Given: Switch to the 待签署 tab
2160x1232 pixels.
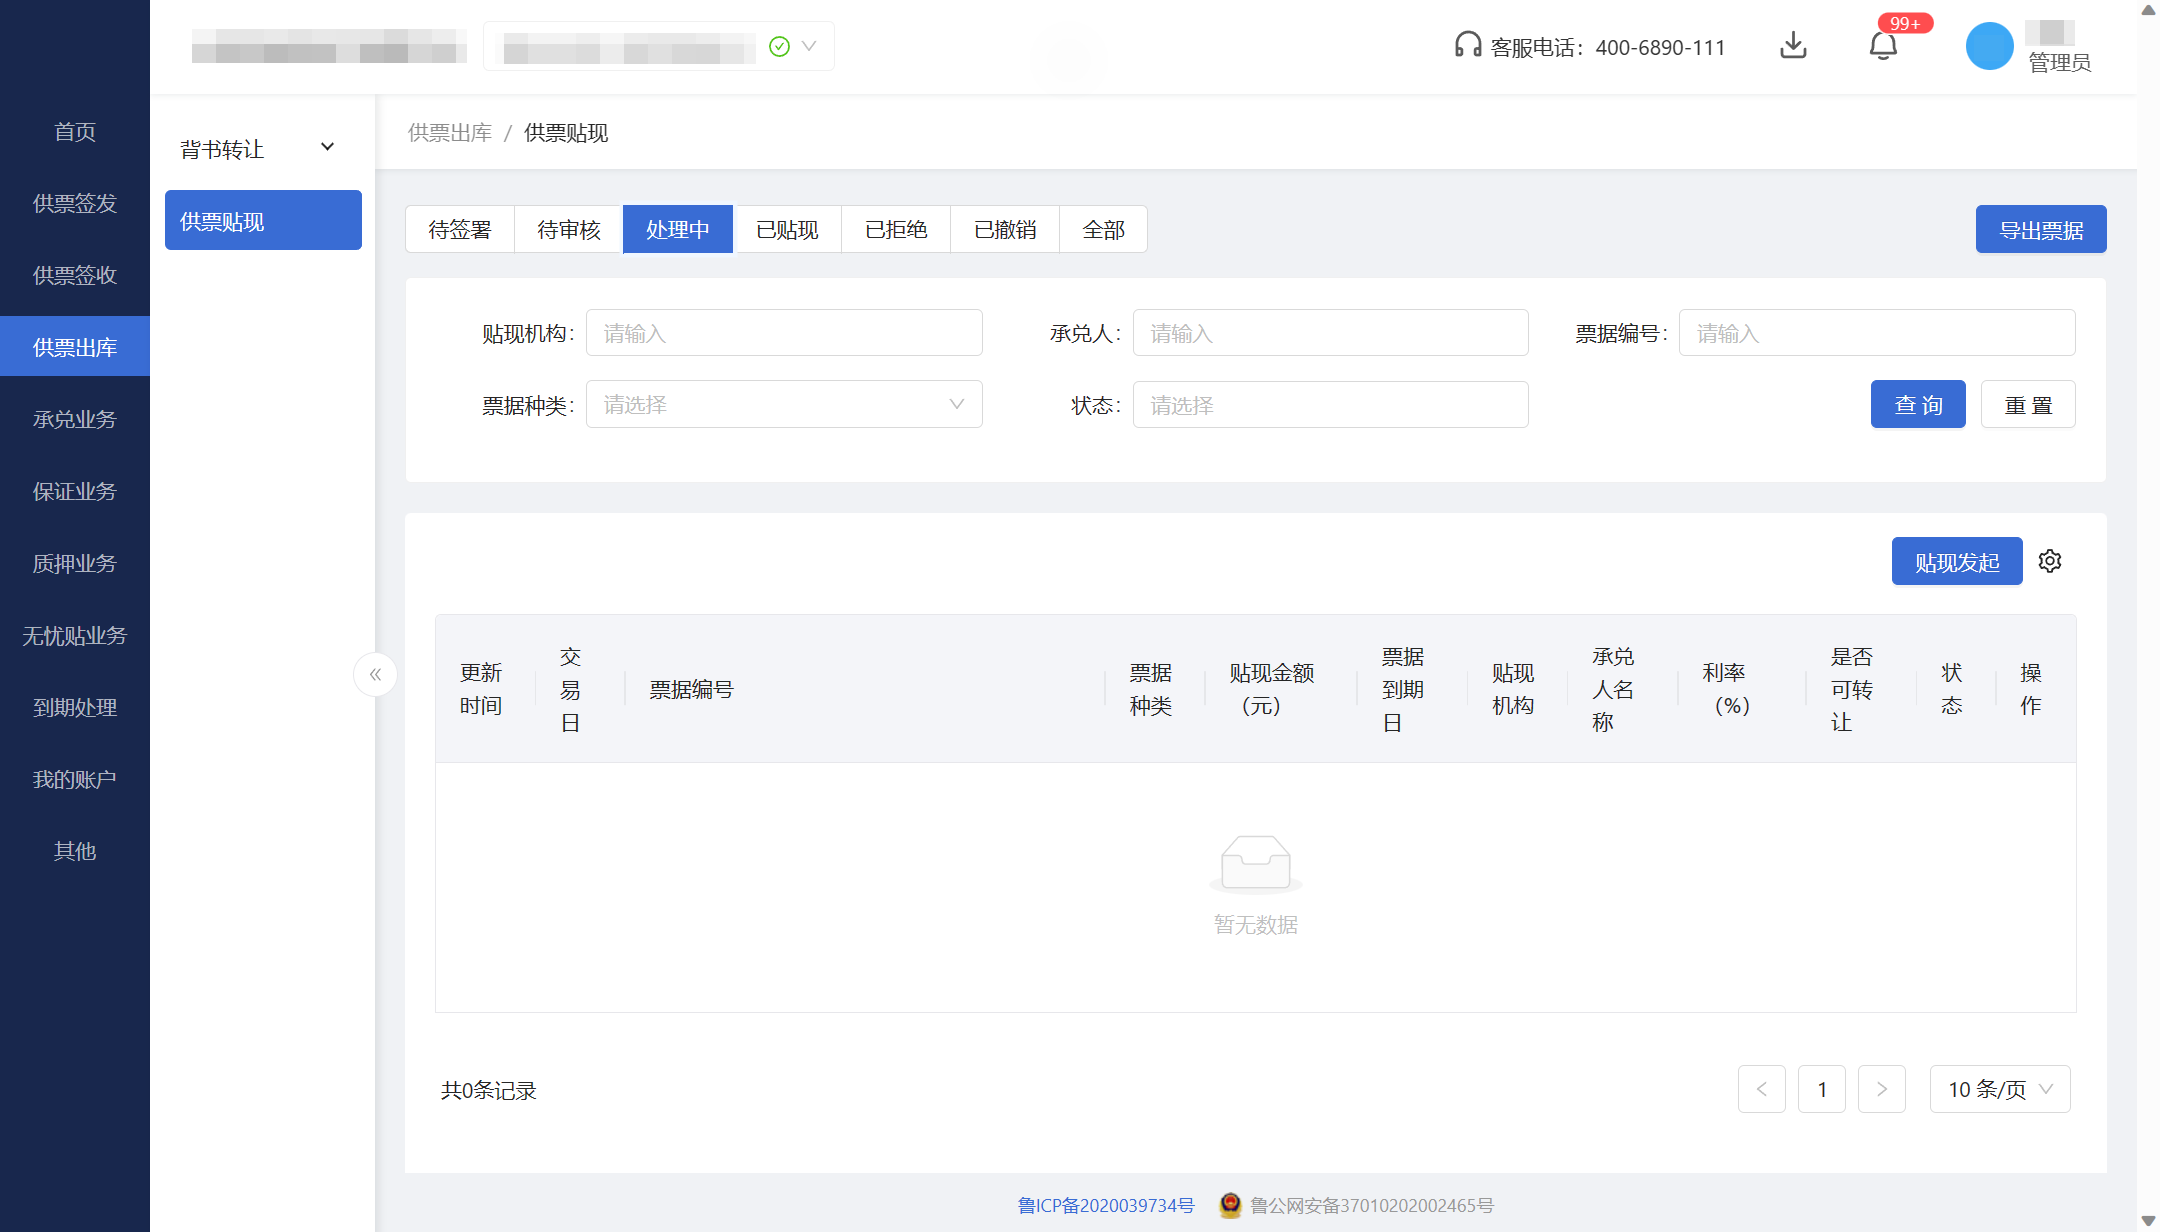Looking at the screenshot, I should pos(460,229).
